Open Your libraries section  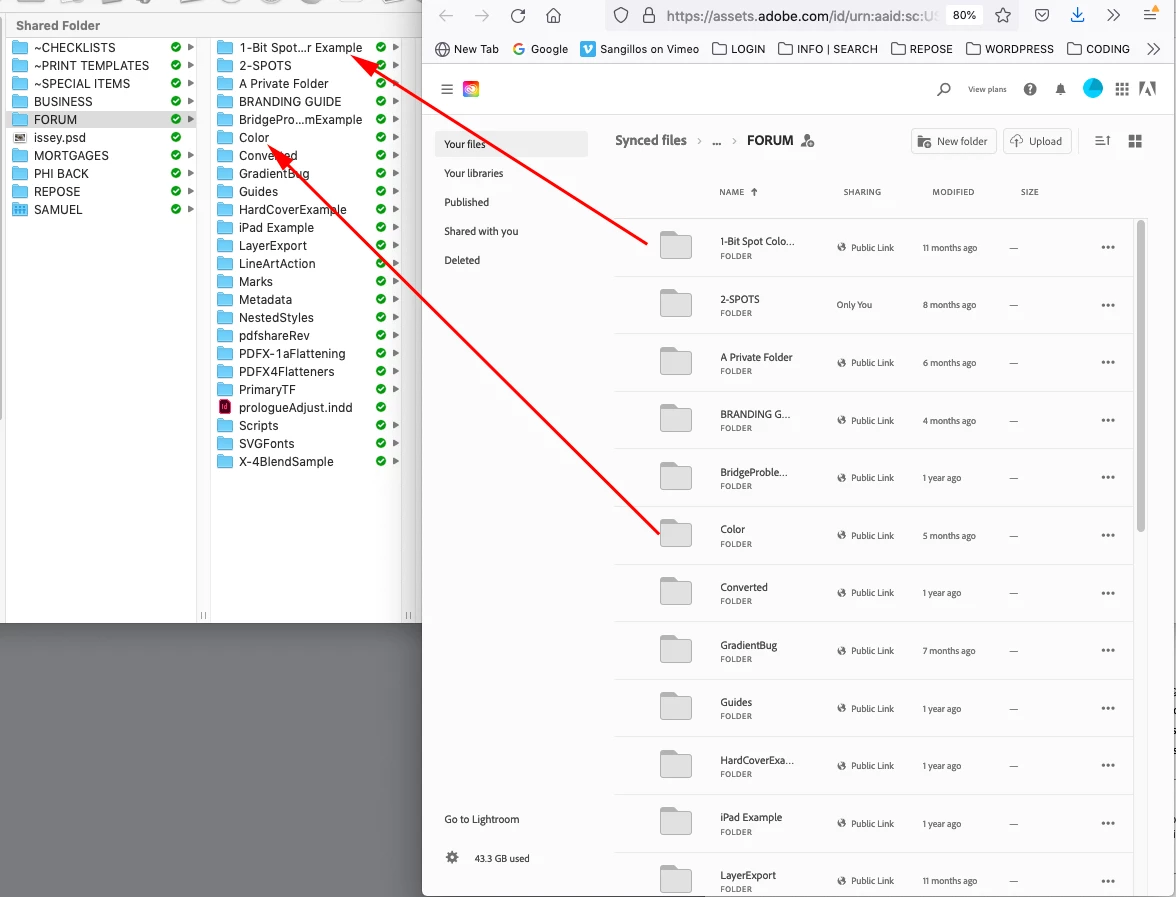point(473,173)
